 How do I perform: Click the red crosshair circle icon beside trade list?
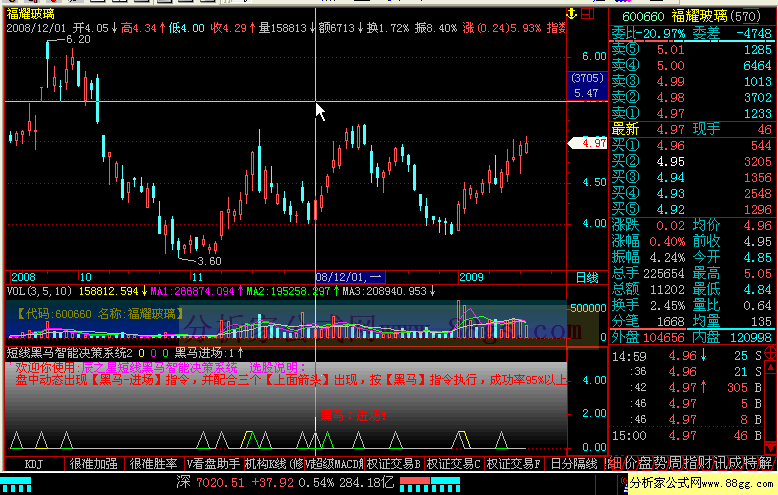pyautogui.click(x=771, y=353)
